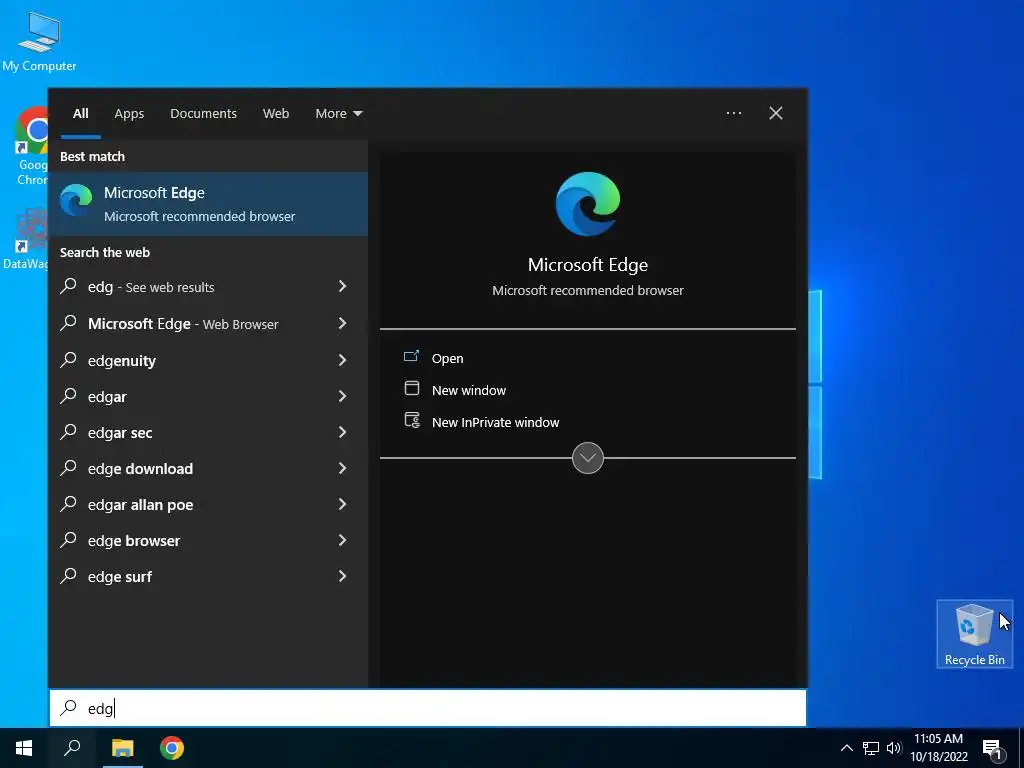The image size is (1024, 768).
Task: Expand the arrow next to 'edge surf'
Action: click(342, 576)
